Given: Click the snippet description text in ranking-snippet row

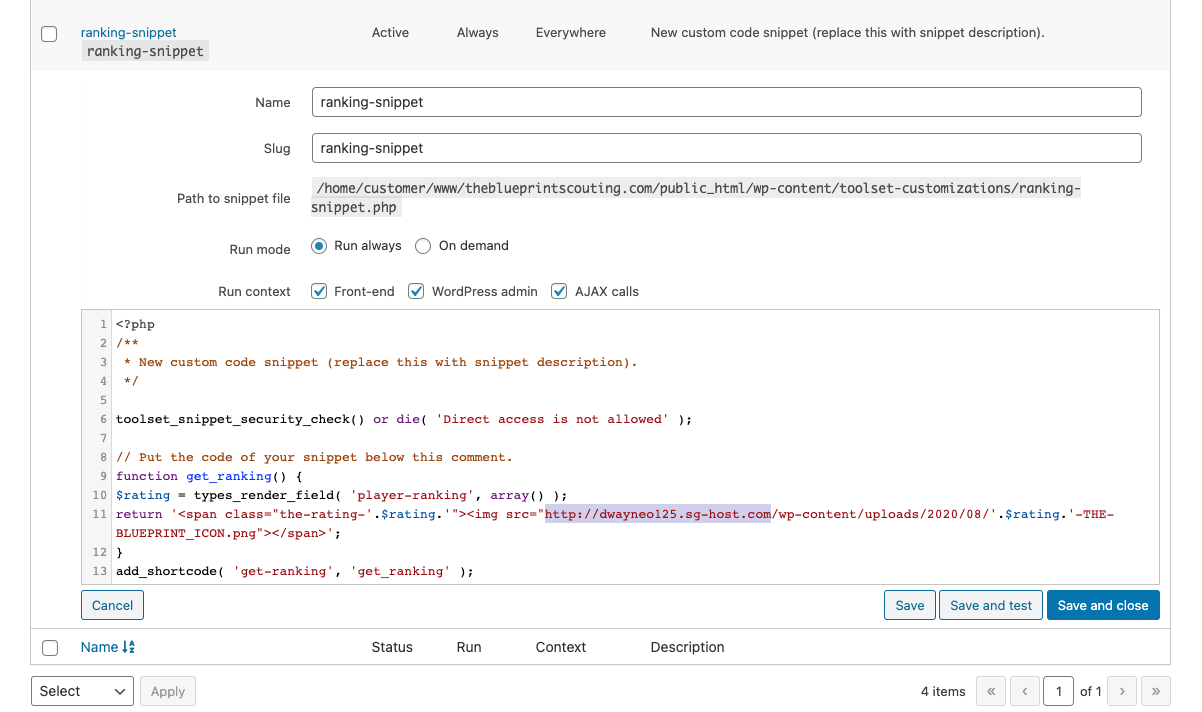Looking at the screenshot, I should tap(848, 32).
